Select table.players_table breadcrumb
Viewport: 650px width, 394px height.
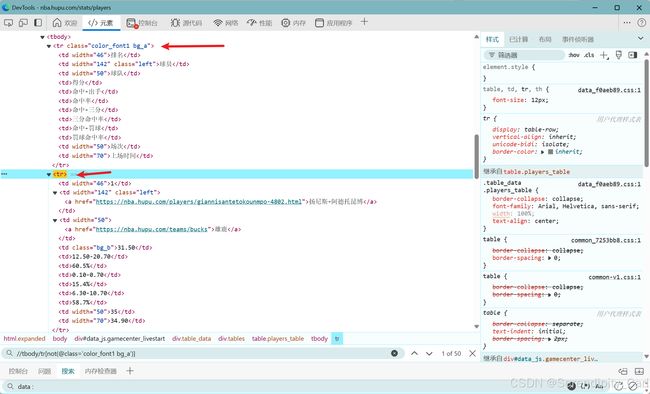(278, 339)
